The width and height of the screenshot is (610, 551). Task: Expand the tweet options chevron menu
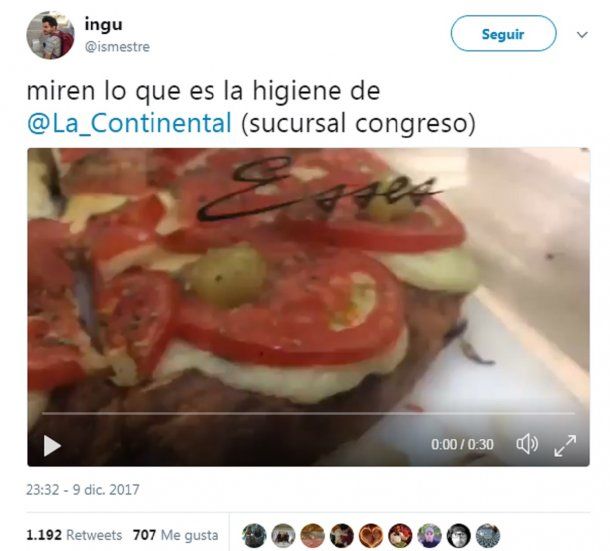[582, 35]
